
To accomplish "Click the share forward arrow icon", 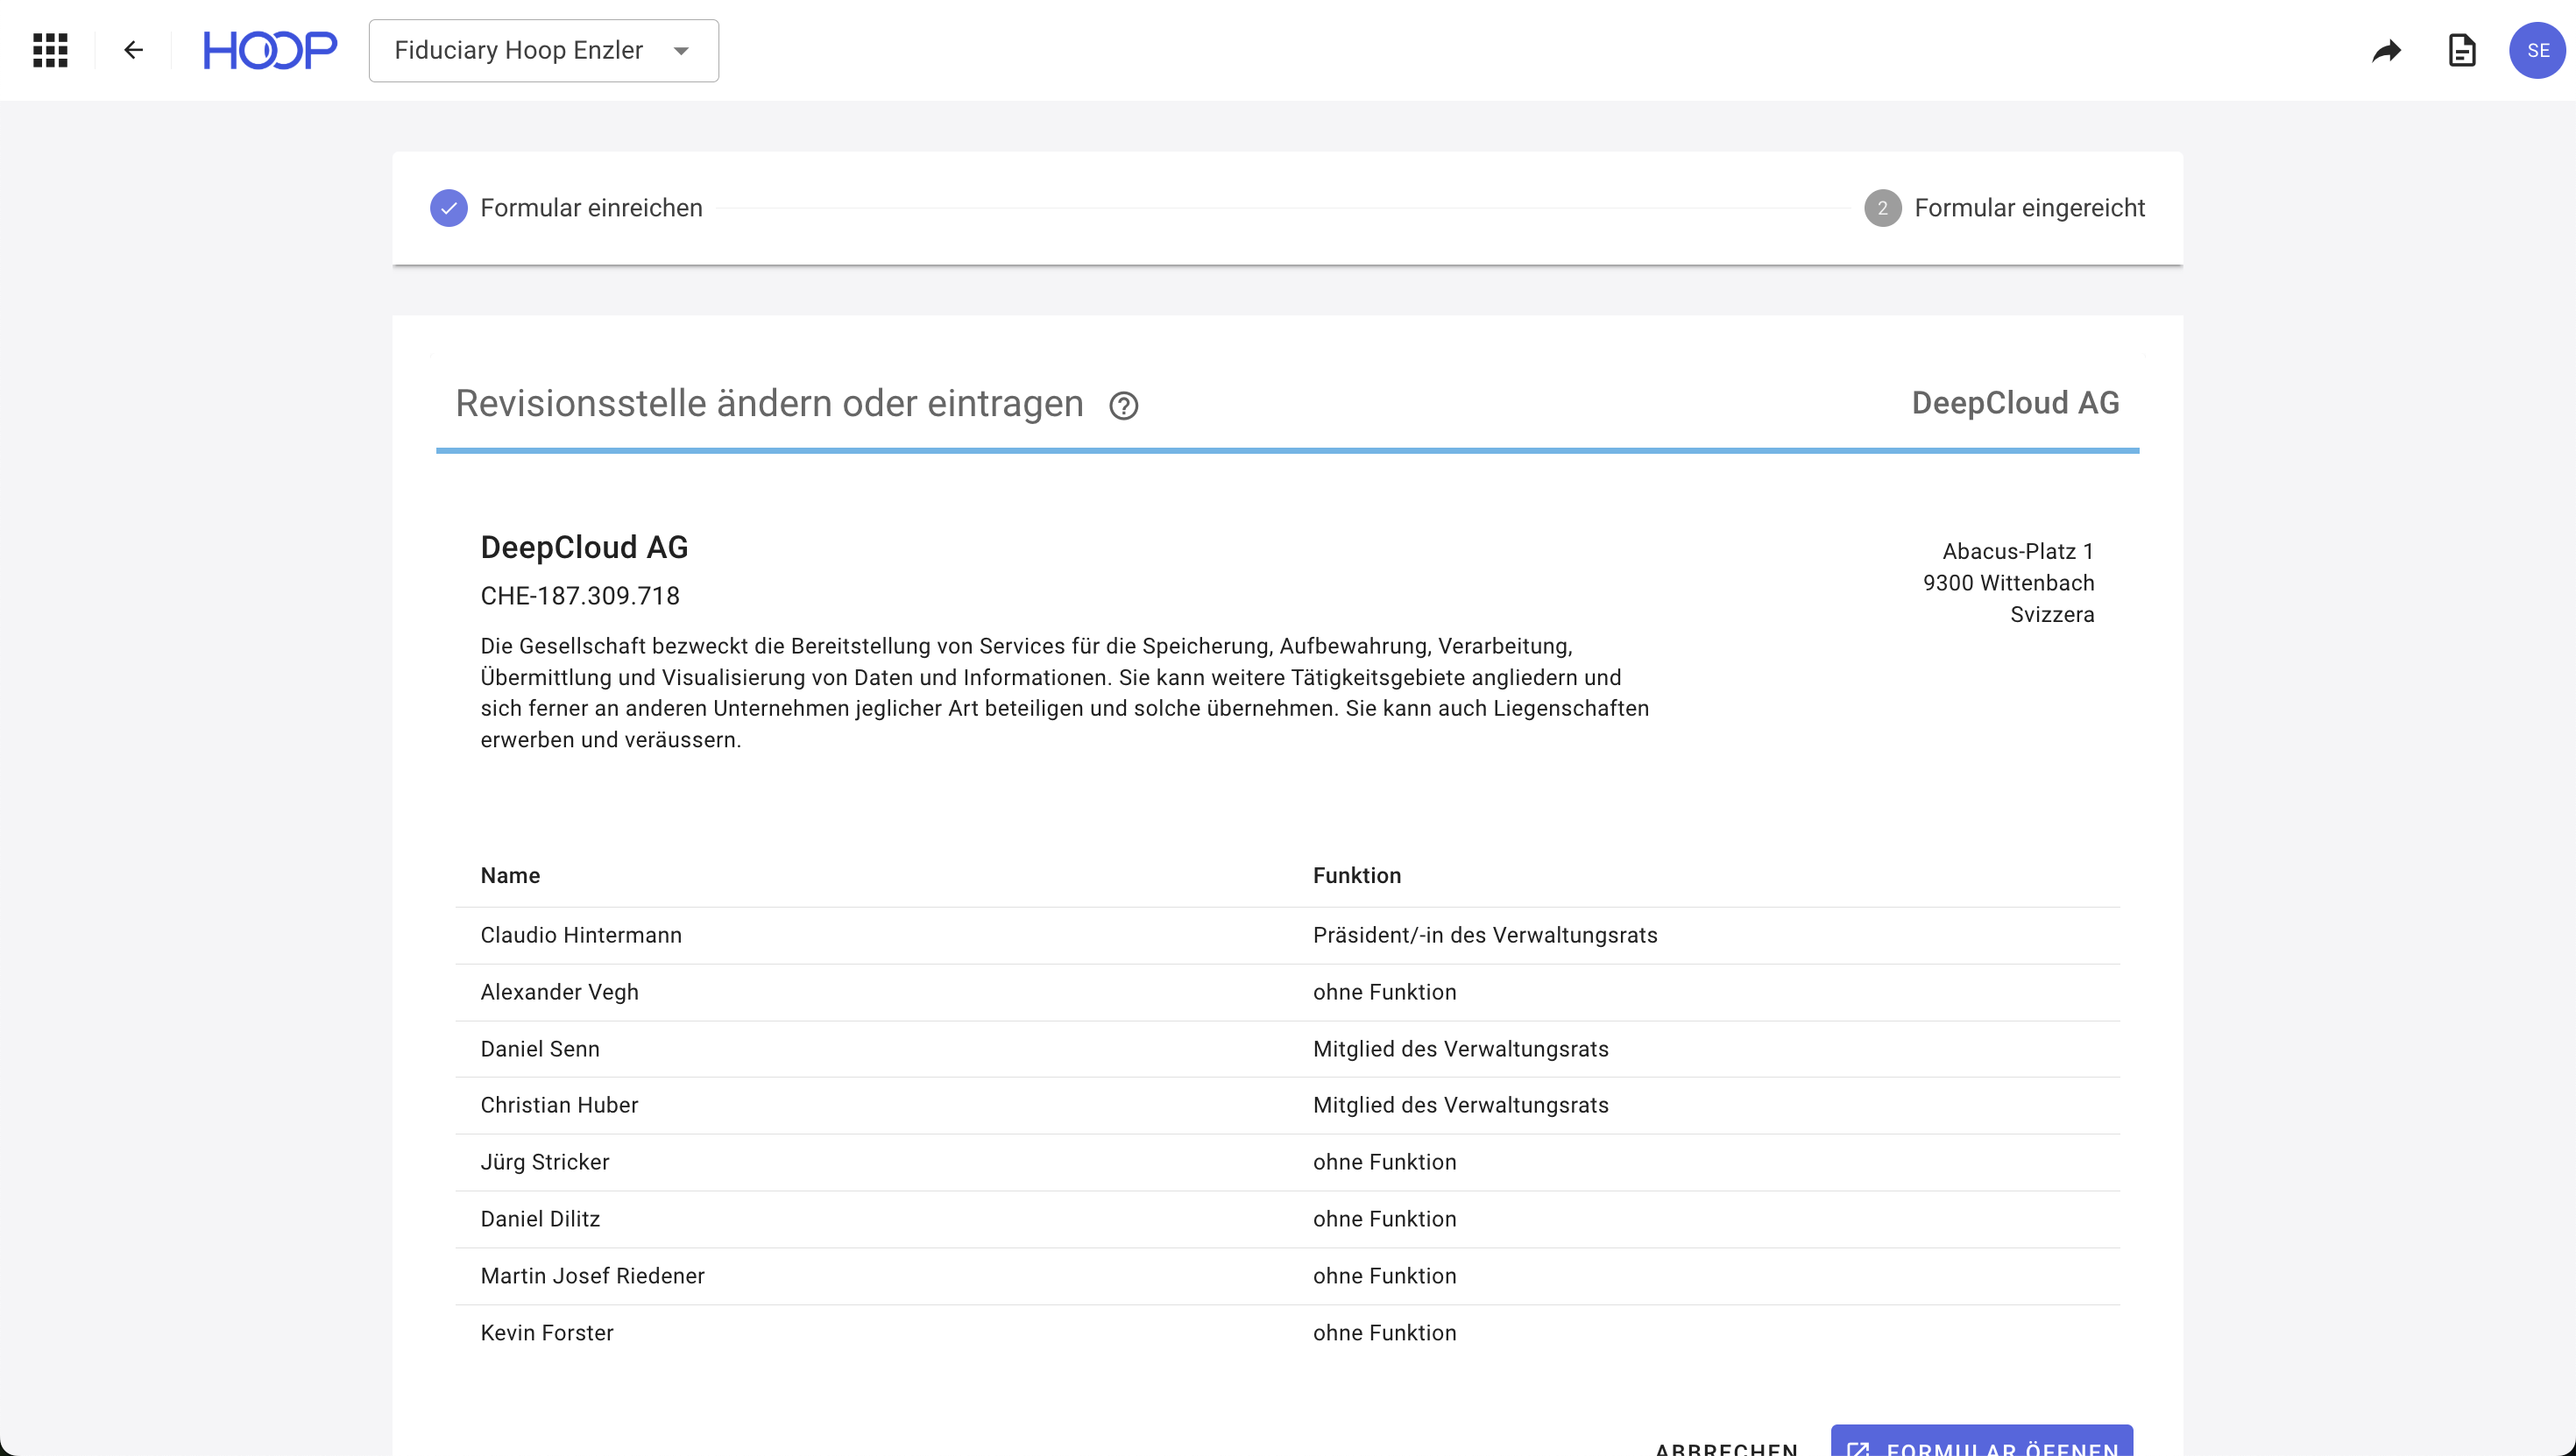I will (x=2386, y=51).
